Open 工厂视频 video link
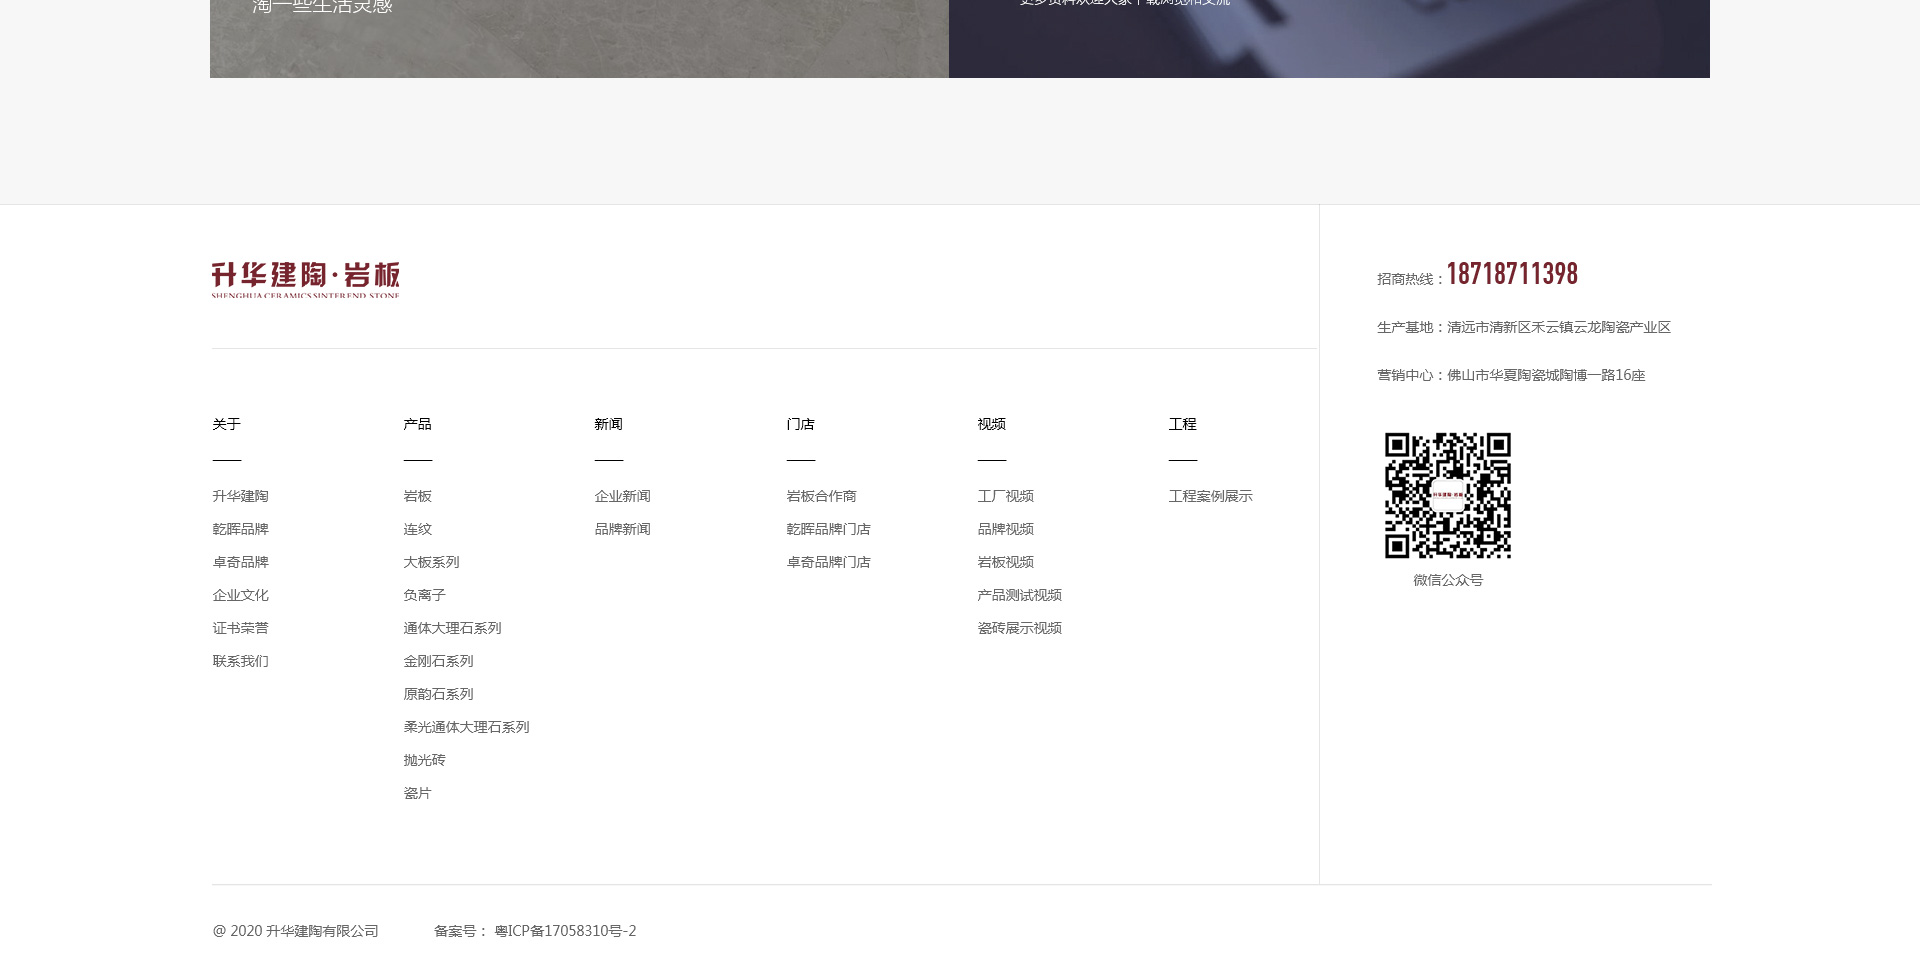1920x977 pixels. point(1005,496)
